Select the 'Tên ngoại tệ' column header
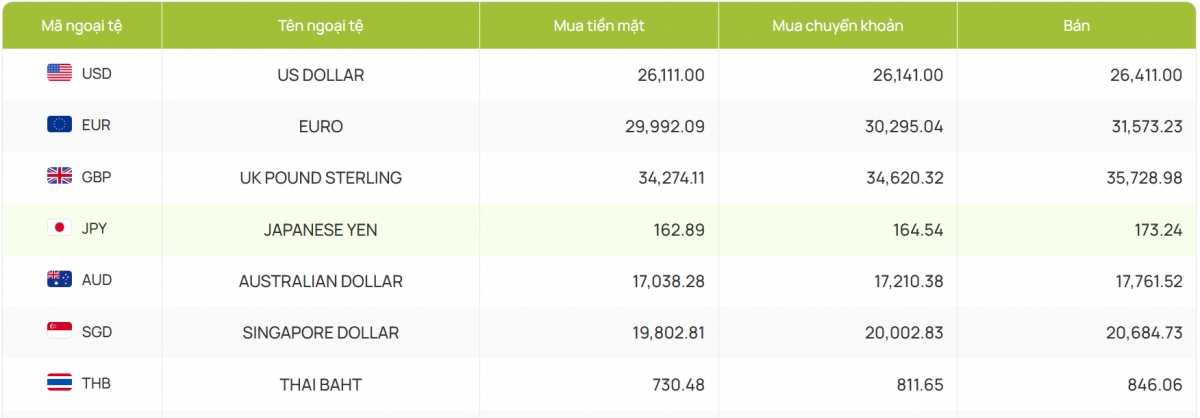This screenshot has height=418, width=1200. coord(320,26)
